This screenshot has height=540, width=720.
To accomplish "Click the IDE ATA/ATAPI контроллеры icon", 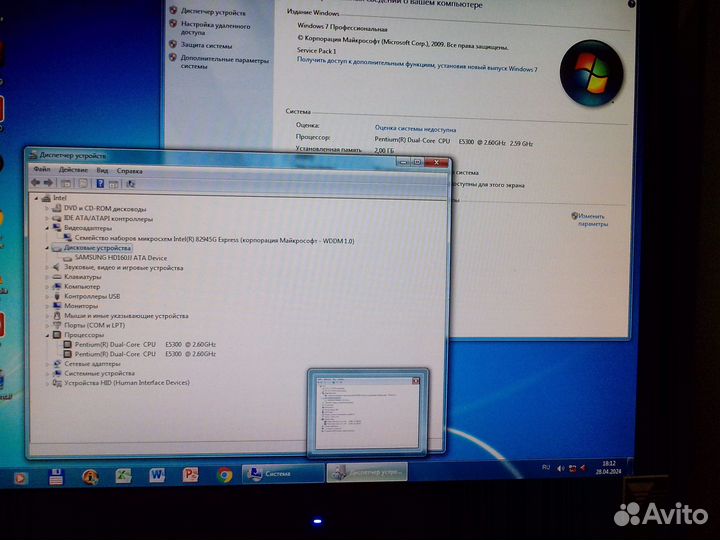I will pyautogui.click(x=57, y=218).
